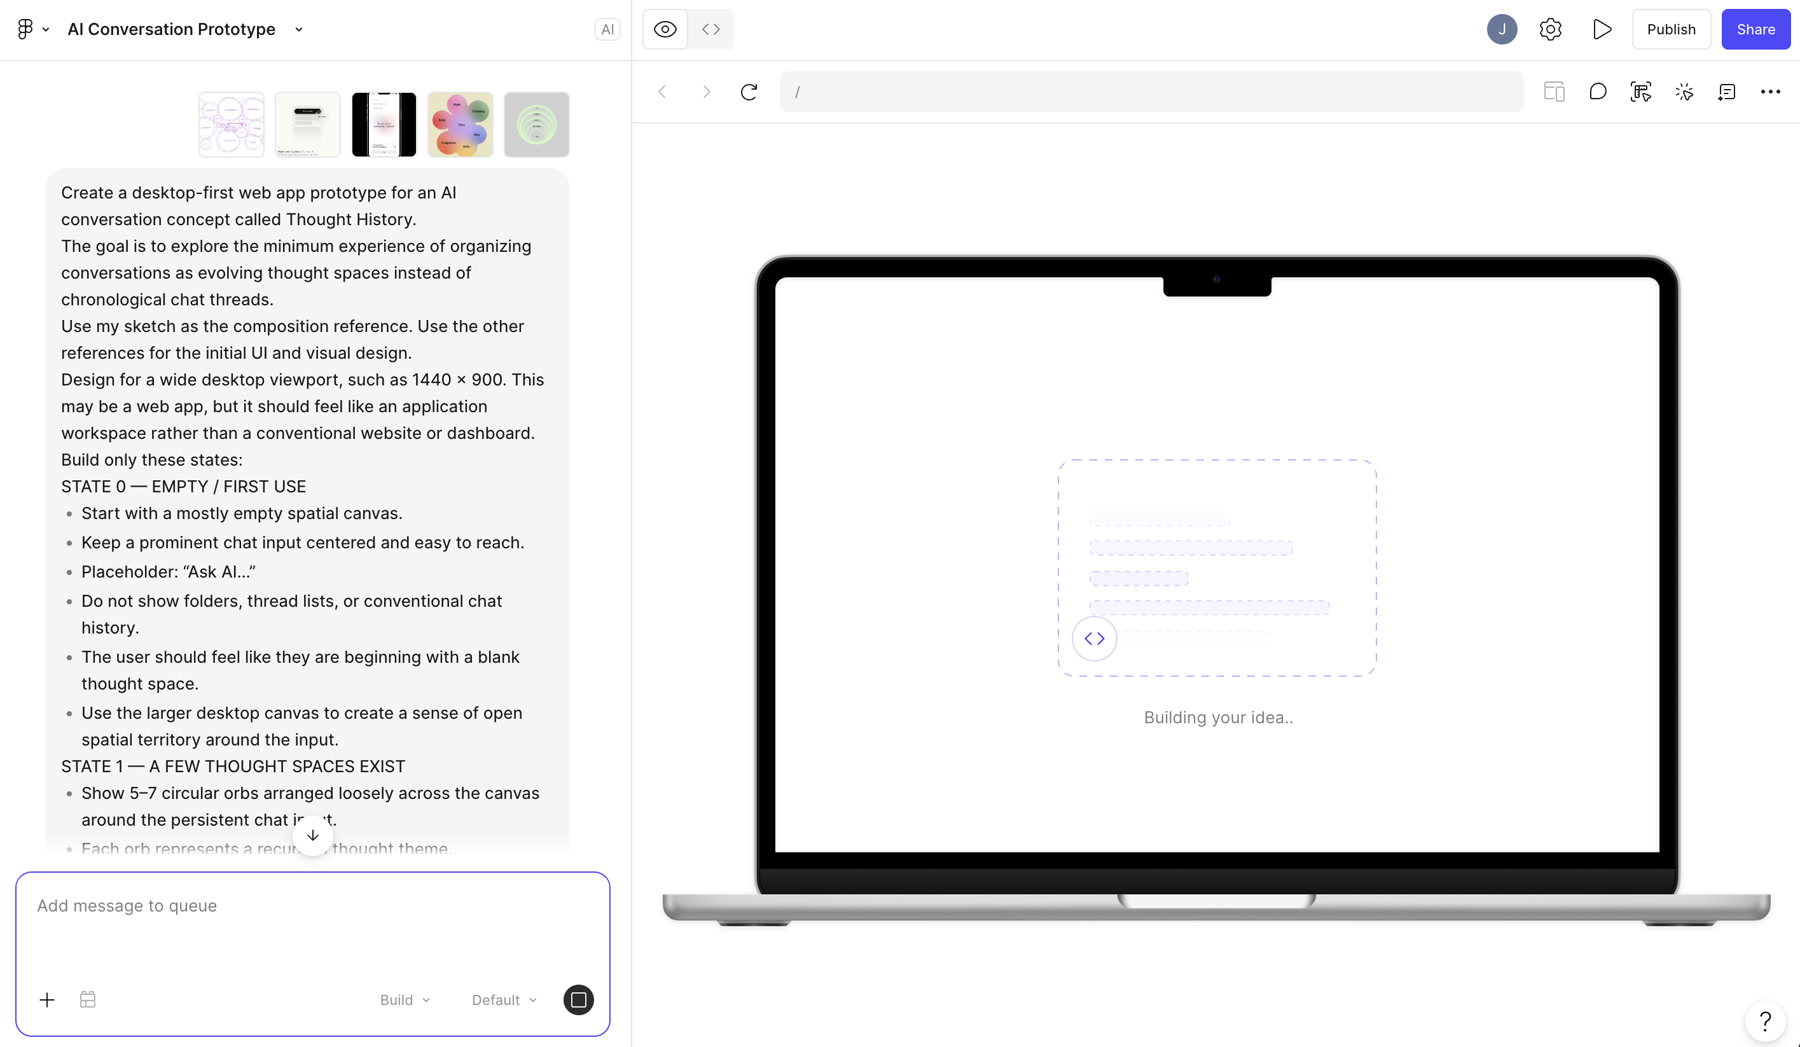Open device layout icon in preview toolbar
The height and width of the screenshot is (1047, 1800).
1554,92
